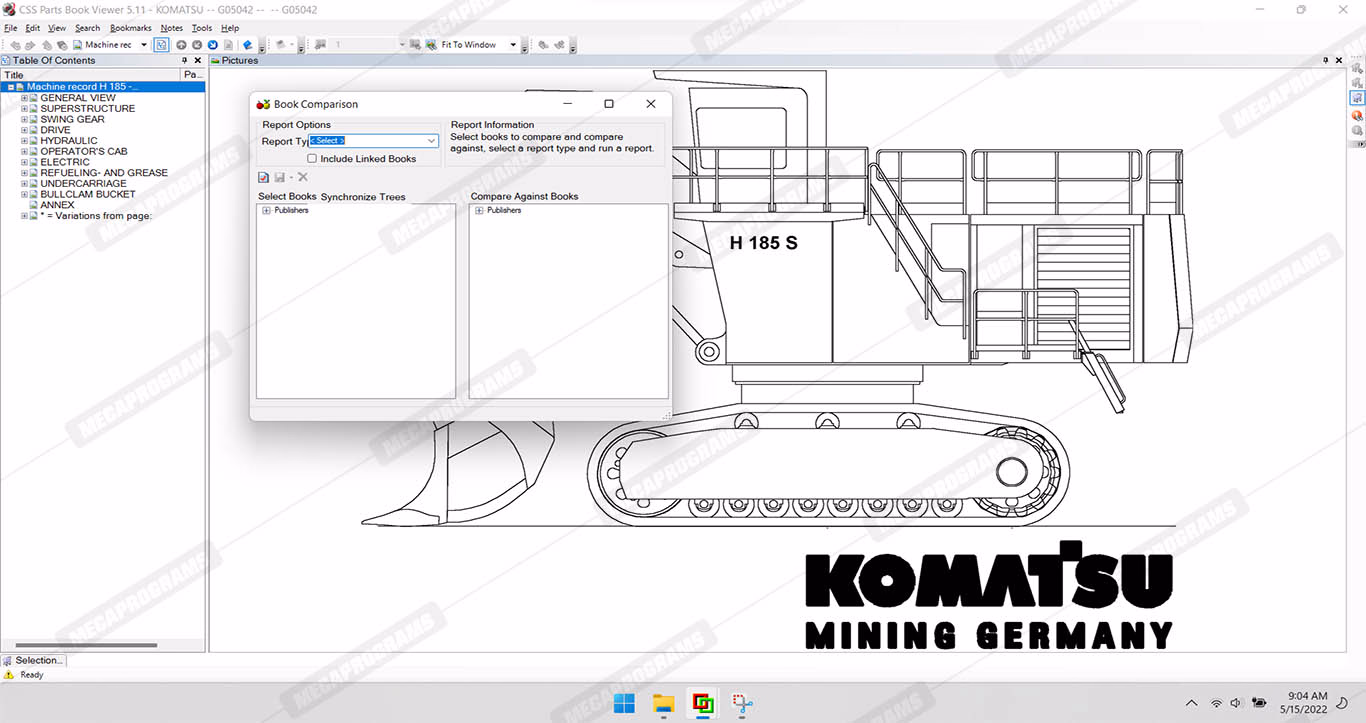1366x723 pixels.
Task: Open the Report Type dropdown
Action: (x=431, y=141)
